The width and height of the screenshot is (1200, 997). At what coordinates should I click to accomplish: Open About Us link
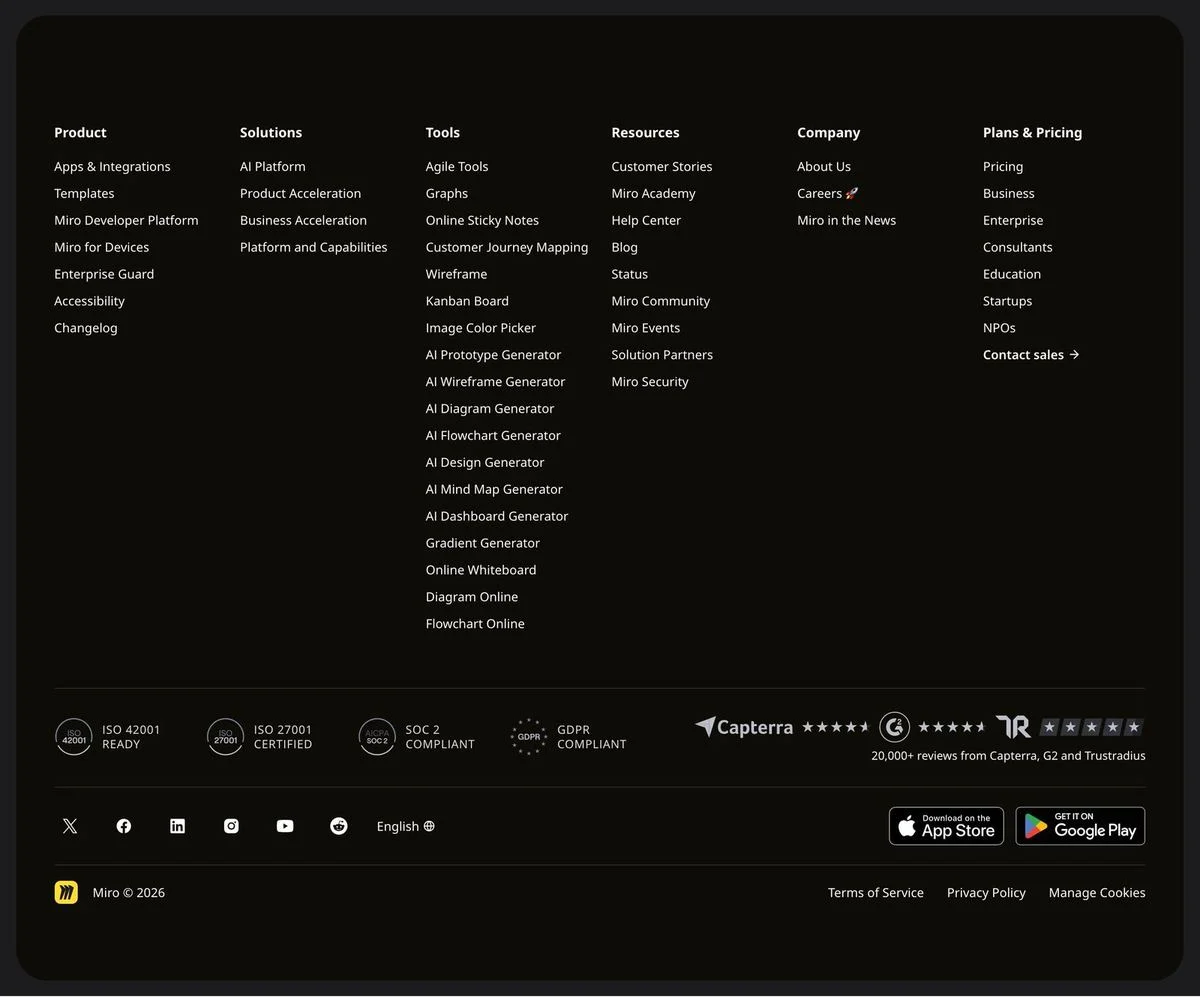pyautogui.click(x=824, y=167)
